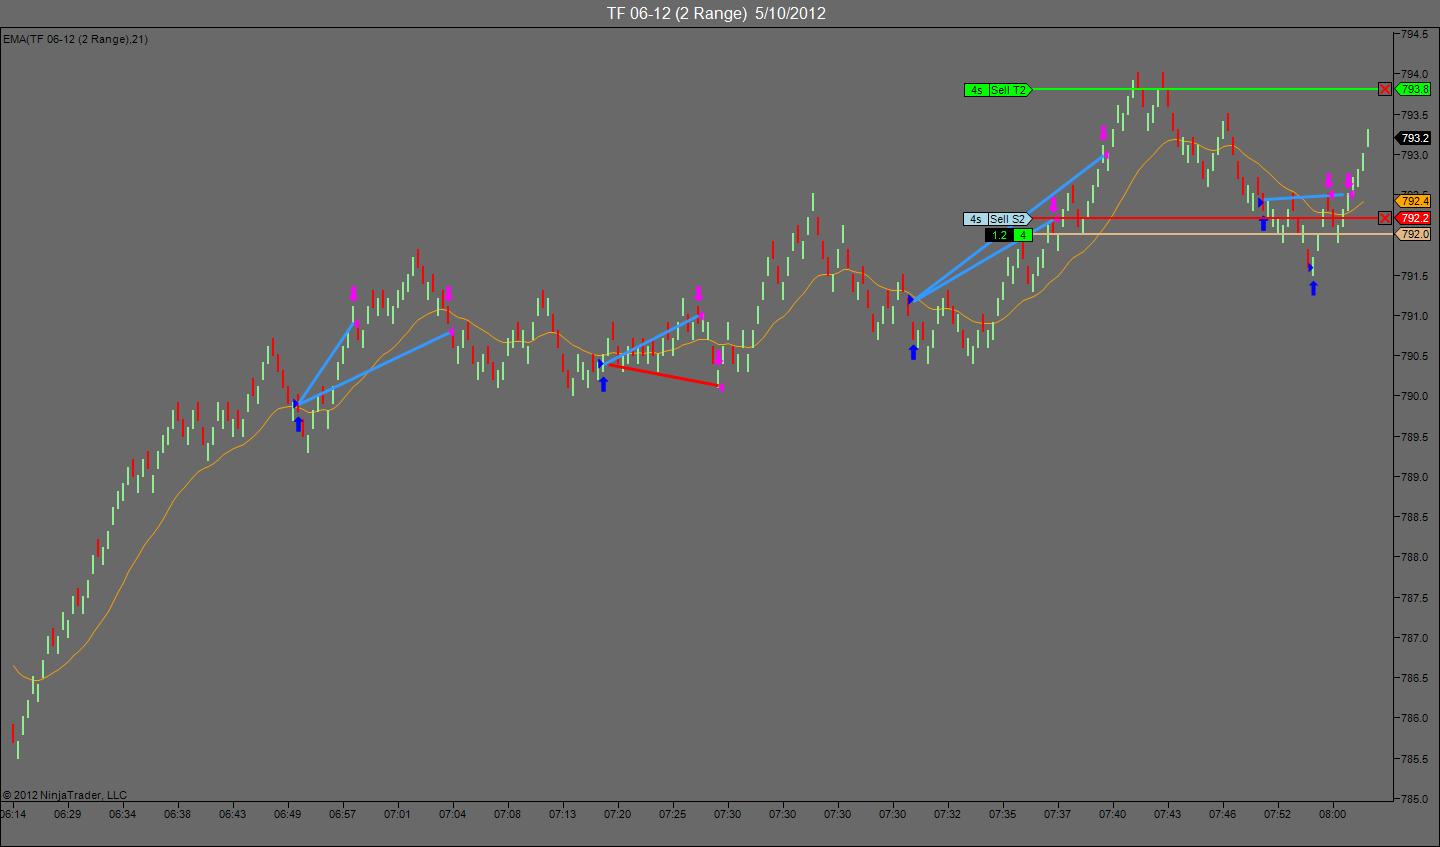Image resolution: width=1440 pixels, height=847 pixels.
Task: Click the 790.0 price axis label
Action: tap(1414, 396)
